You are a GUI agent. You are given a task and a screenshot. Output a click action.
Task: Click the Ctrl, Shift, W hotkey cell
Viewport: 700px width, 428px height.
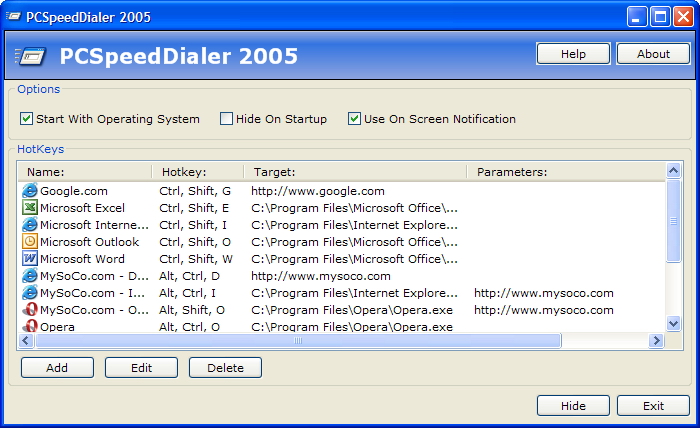point(196,259)
